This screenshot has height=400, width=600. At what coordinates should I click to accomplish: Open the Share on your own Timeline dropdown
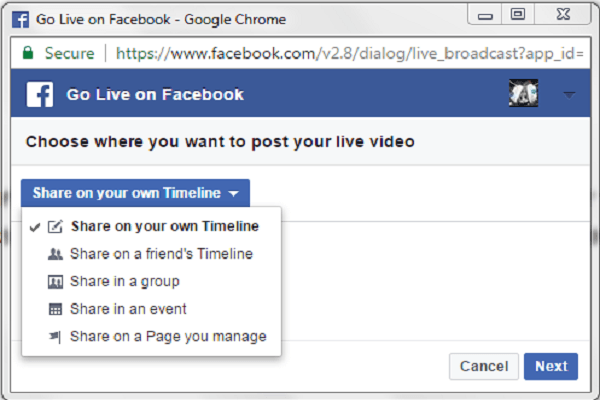[135, 193]
